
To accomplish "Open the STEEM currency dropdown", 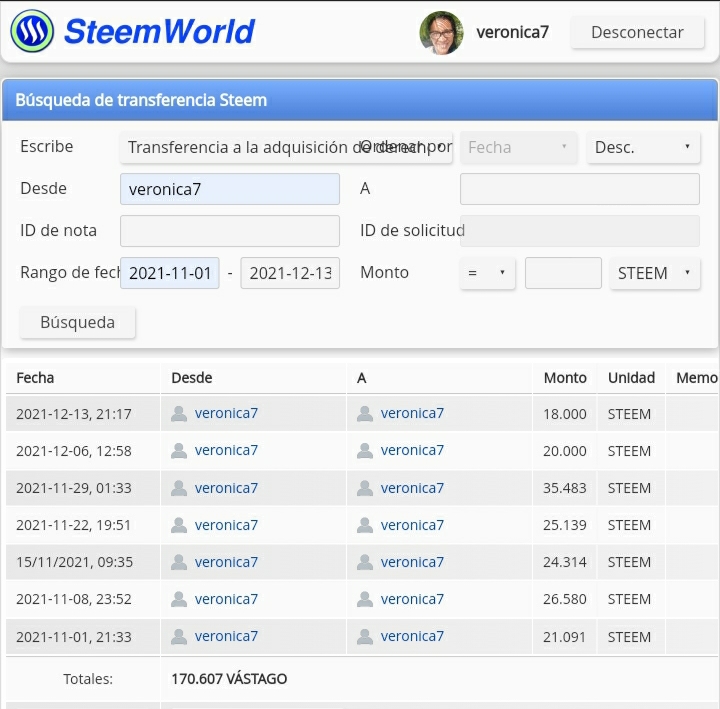I will [655, 273].
